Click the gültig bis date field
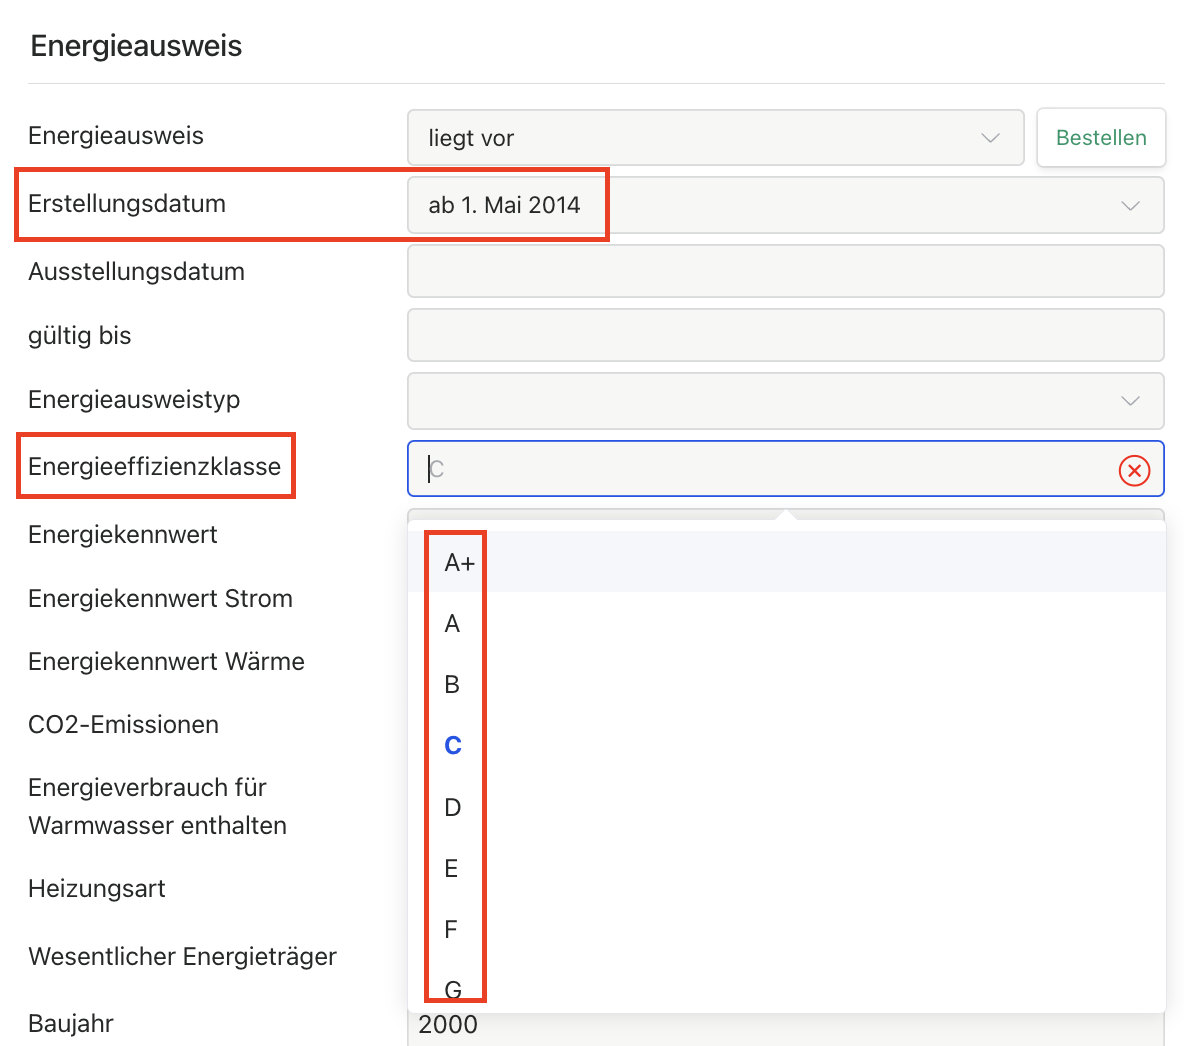The width and height of the screenshot is (1184, 1046). coord(785,335)
